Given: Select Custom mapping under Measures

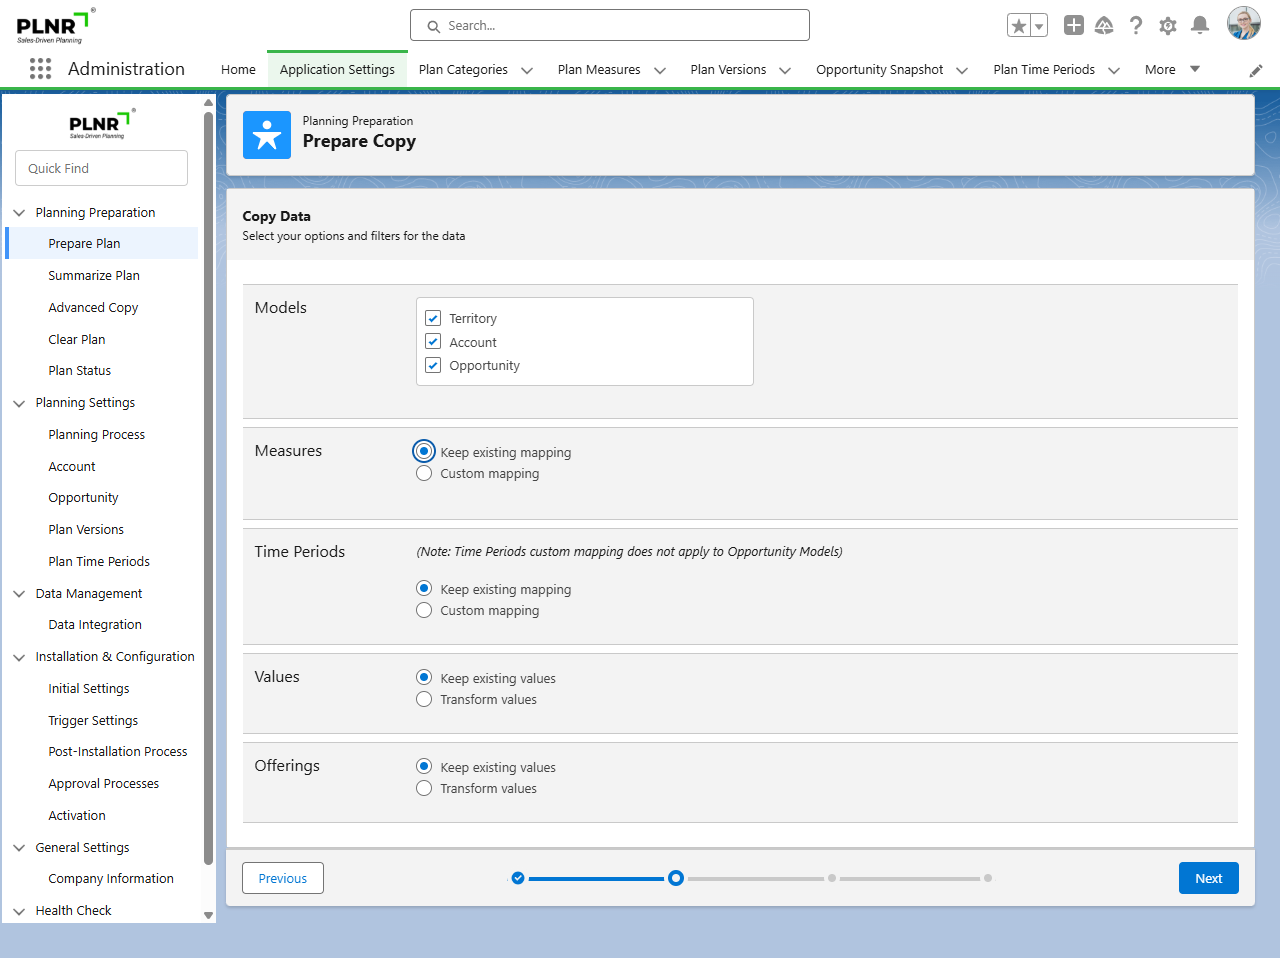Looking at the screenshot, I should click(424, 473).
